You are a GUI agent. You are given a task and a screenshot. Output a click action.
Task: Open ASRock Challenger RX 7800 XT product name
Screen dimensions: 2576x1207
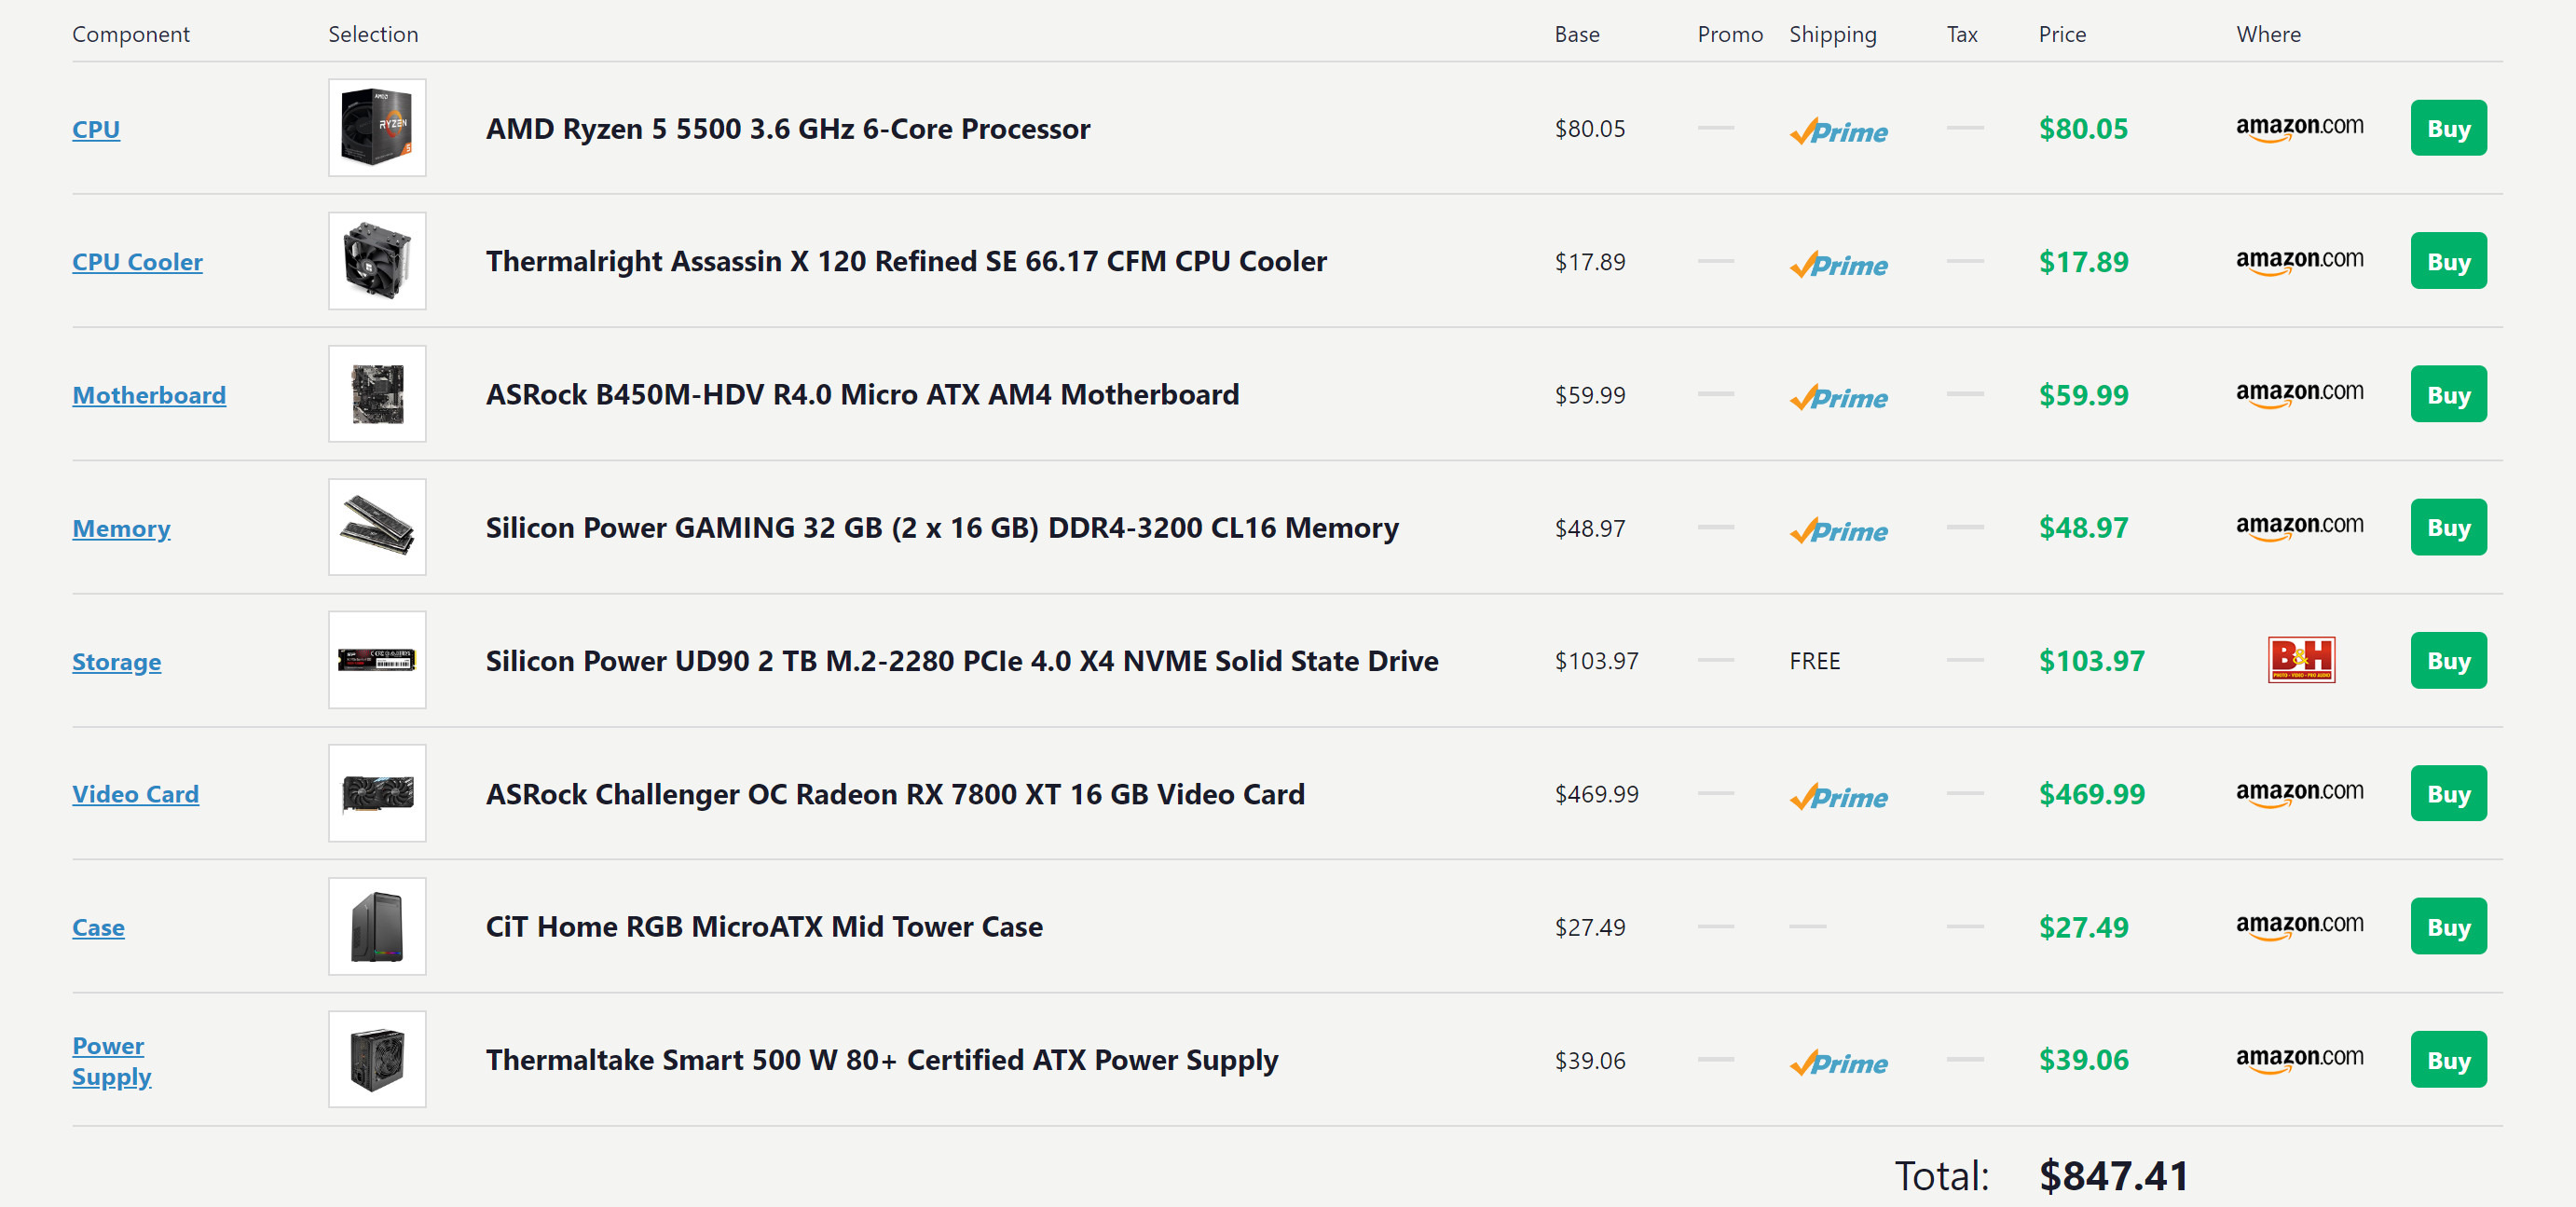(895, 794)
